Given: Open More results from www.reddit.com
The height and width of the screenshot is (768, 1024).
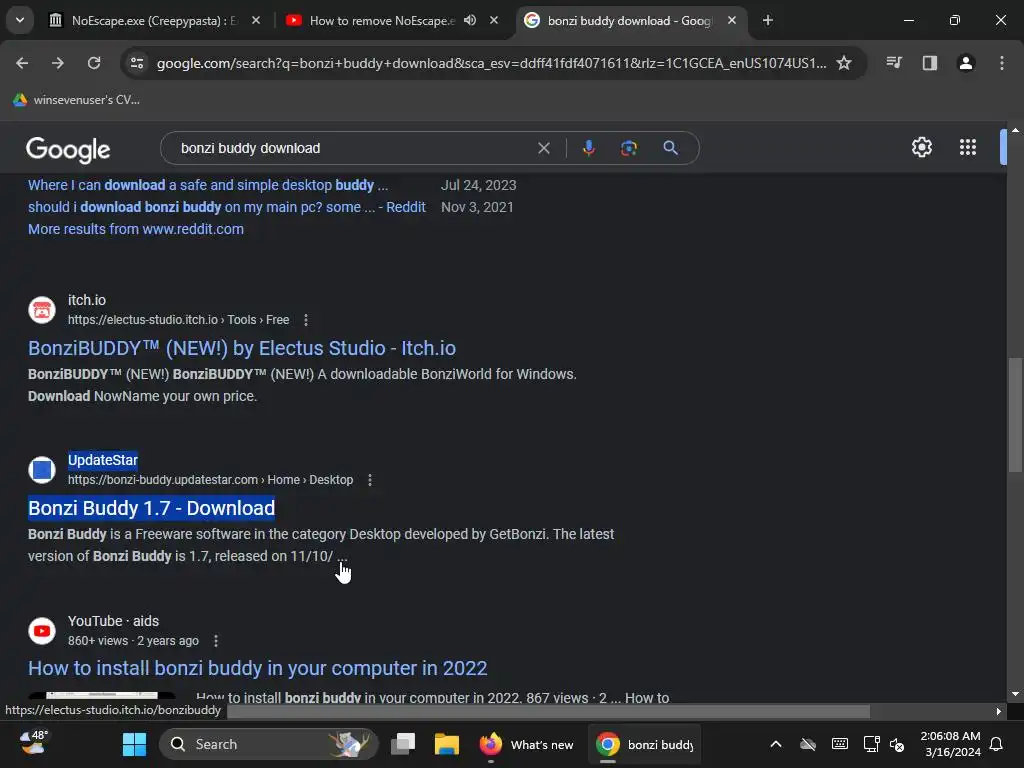Looking at the screenshot, I should coord(136,229).
